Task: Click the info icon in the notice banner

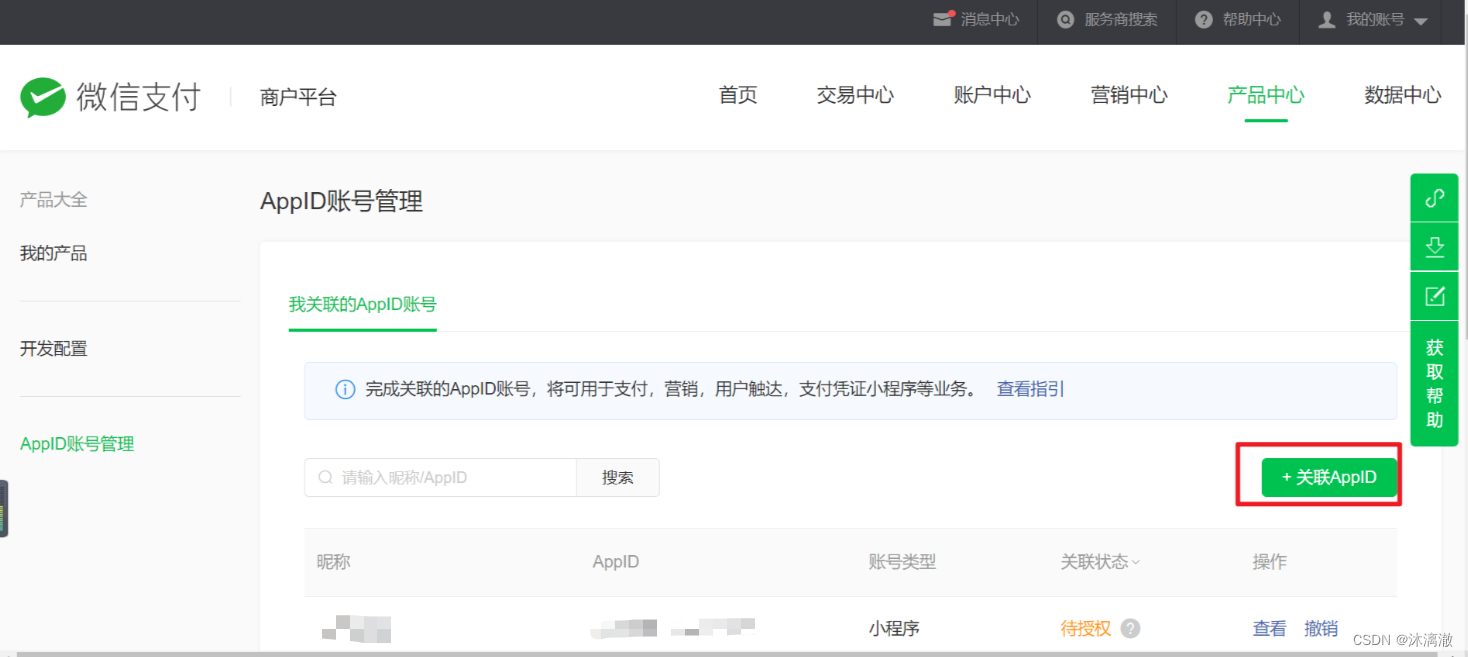Action: coord(345,390)
